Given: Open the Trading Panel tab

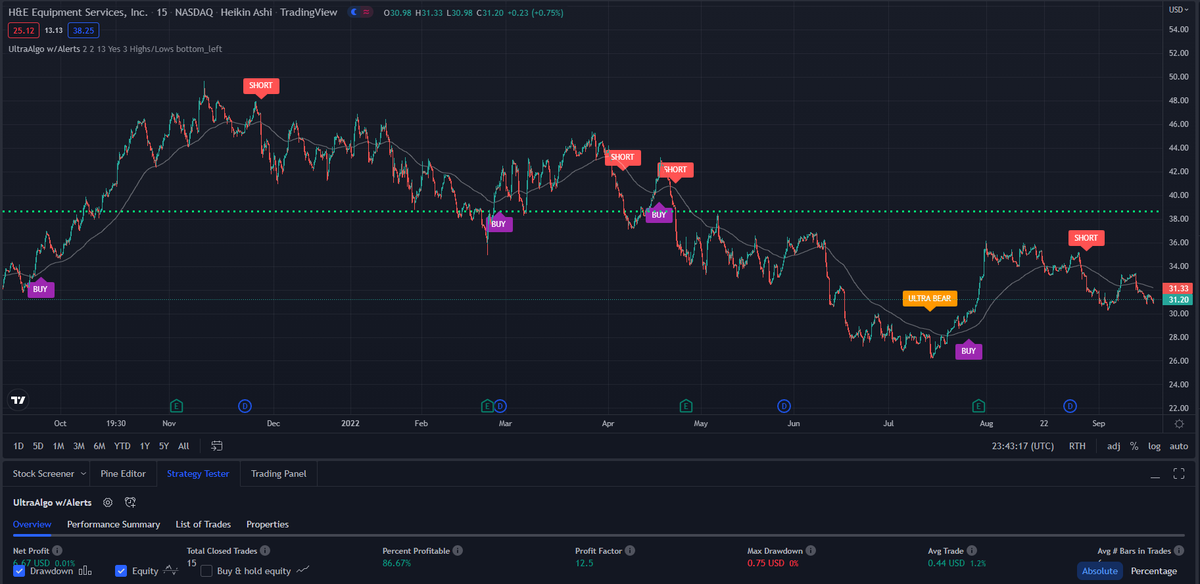Looking at the screenshot, I should pos(279,474).
